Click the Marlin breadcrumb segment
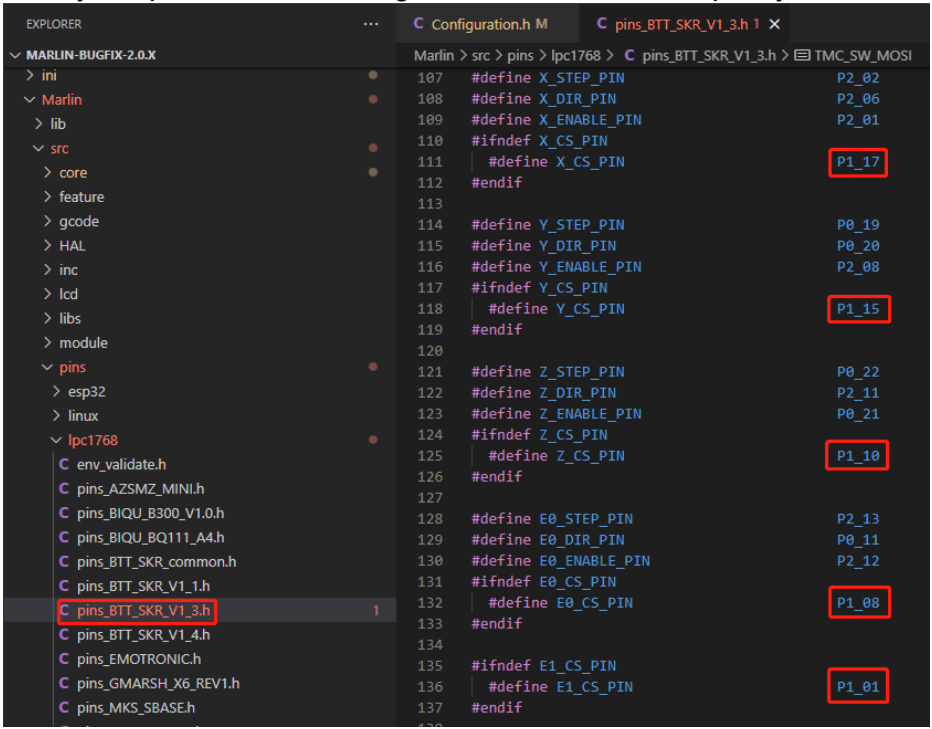The width and height of the screenshot is (932, 729). pyautogui.click(x=434, y=55)
